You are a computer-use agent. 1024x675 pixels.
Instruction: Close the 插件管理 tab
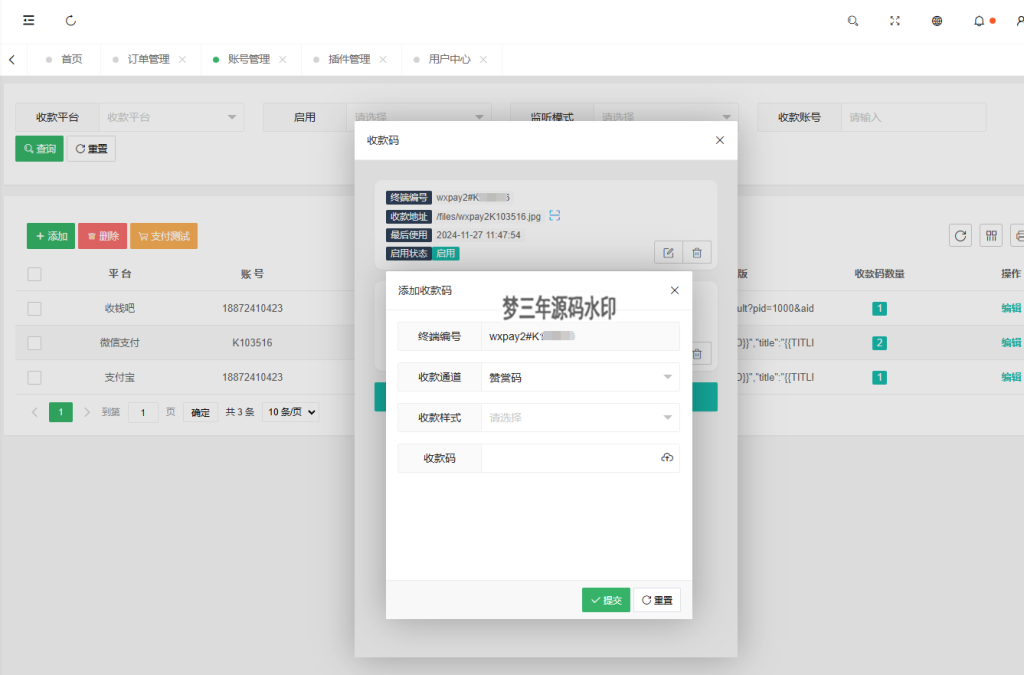pos(383,59)
